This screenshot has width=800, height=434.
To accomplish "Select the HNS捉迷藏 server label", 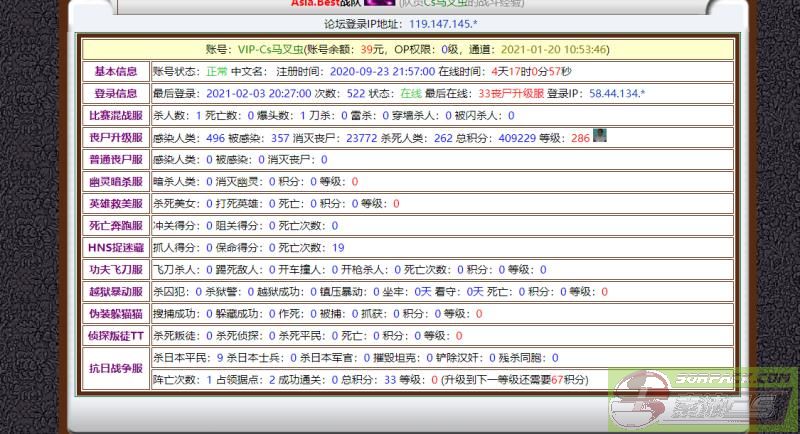I will (115, 248).
